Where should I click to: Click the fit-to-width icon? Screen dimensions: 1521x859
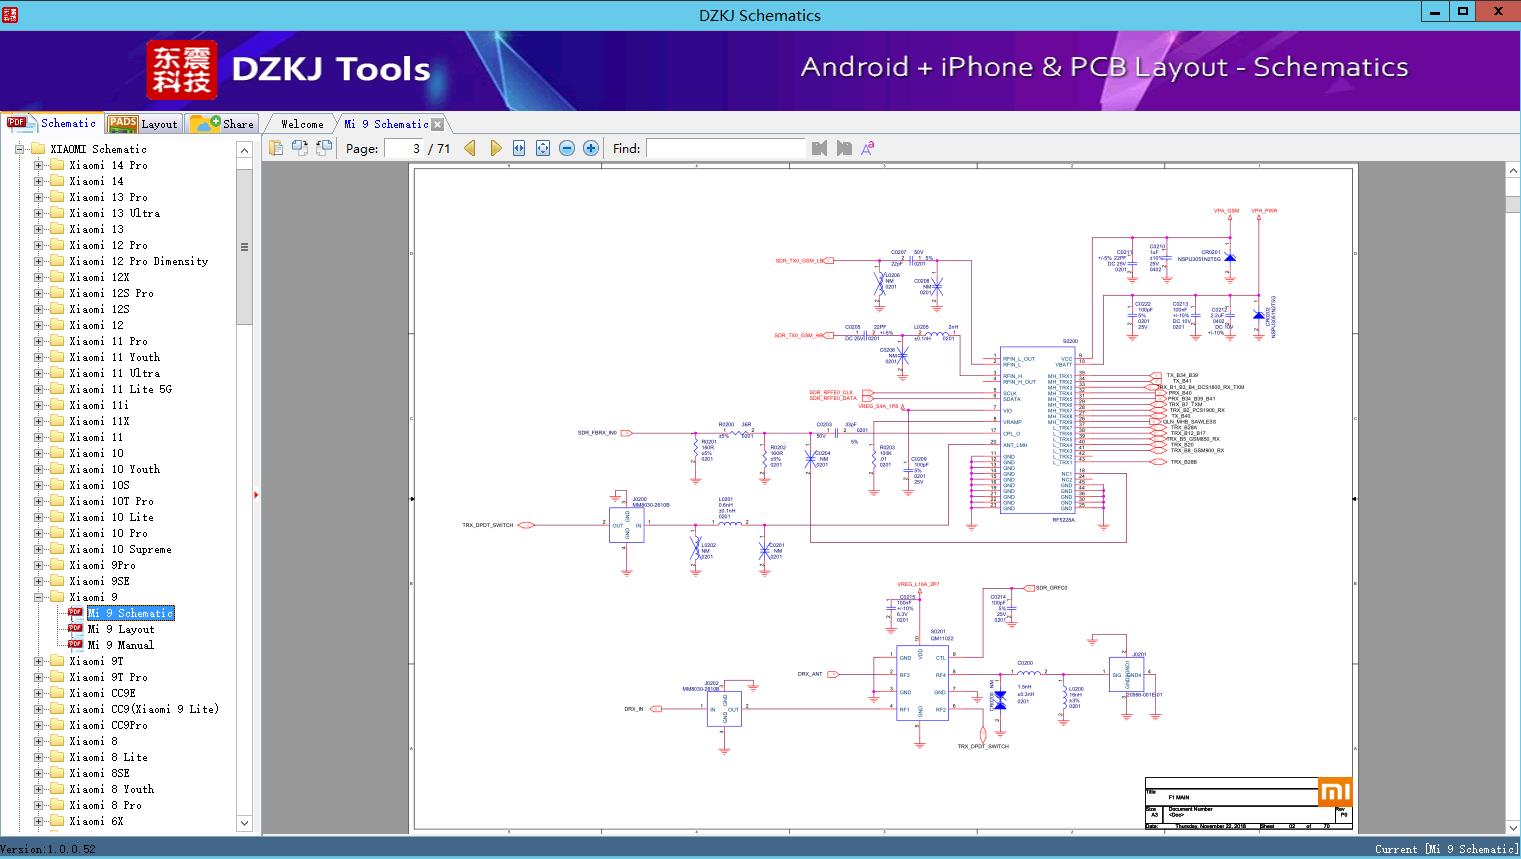519,148
